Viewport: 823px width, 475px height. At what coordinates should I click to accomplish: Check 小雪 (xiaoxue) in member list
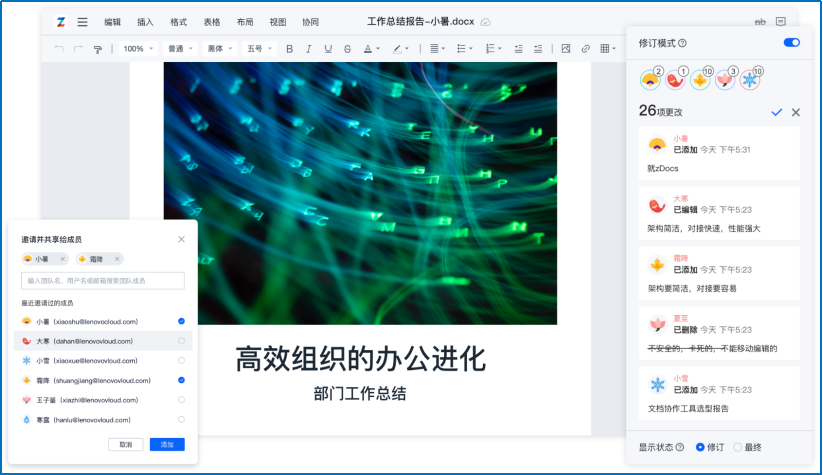tap(181, 361)
